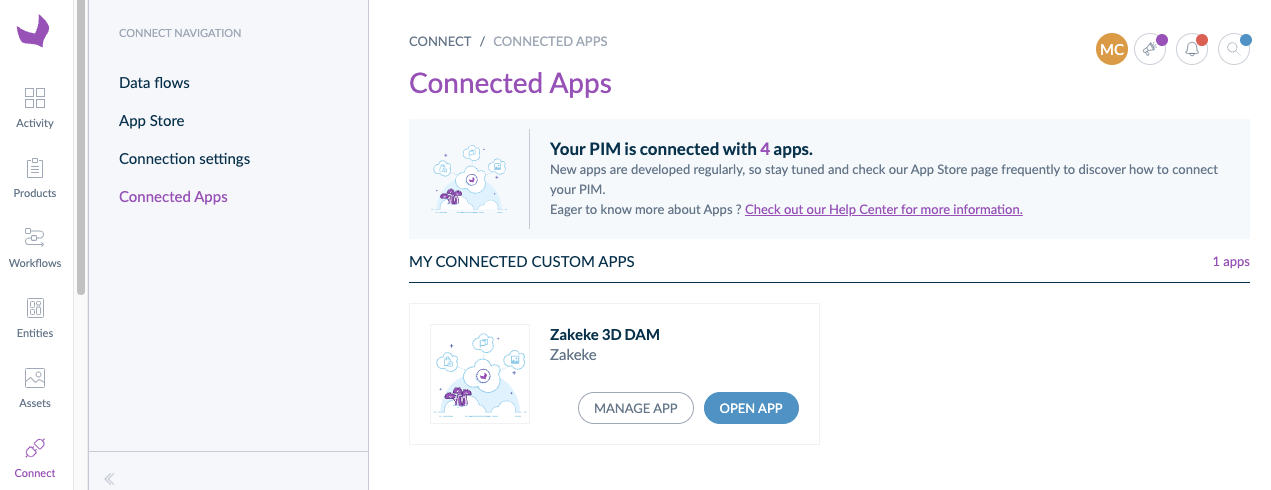
Task: Go to Connection settings
Action: pos(185,159)
